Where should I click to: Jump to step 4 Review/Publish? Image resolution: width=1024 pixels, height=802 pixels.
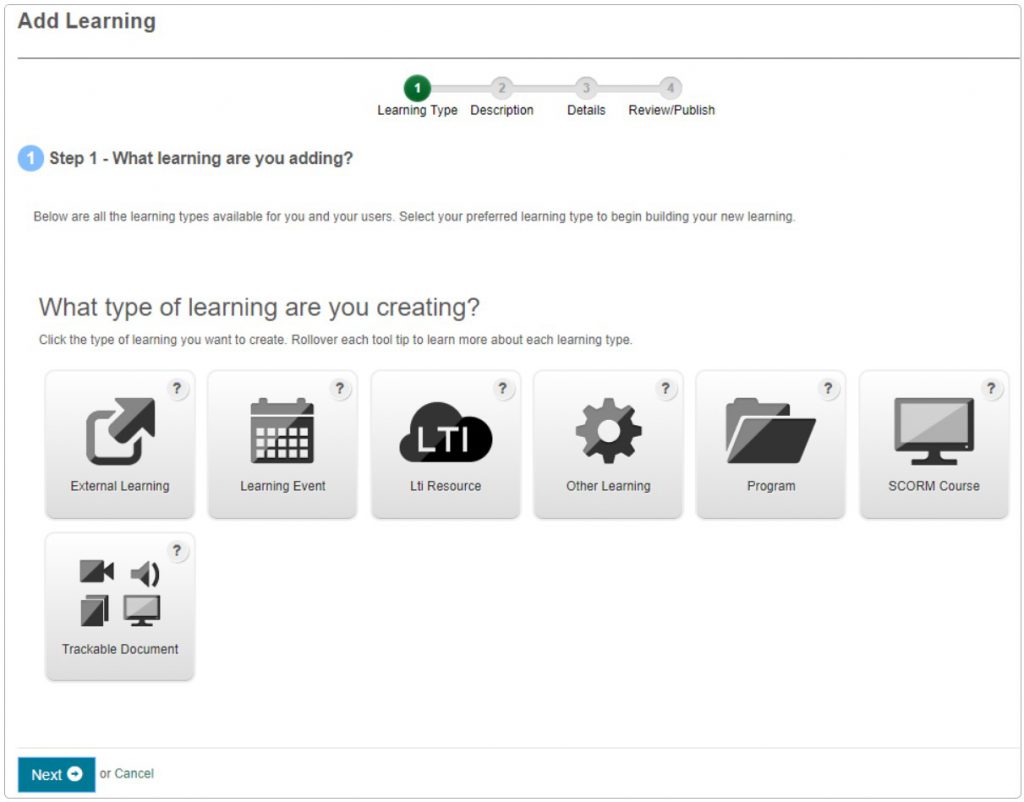click(671, 89)
